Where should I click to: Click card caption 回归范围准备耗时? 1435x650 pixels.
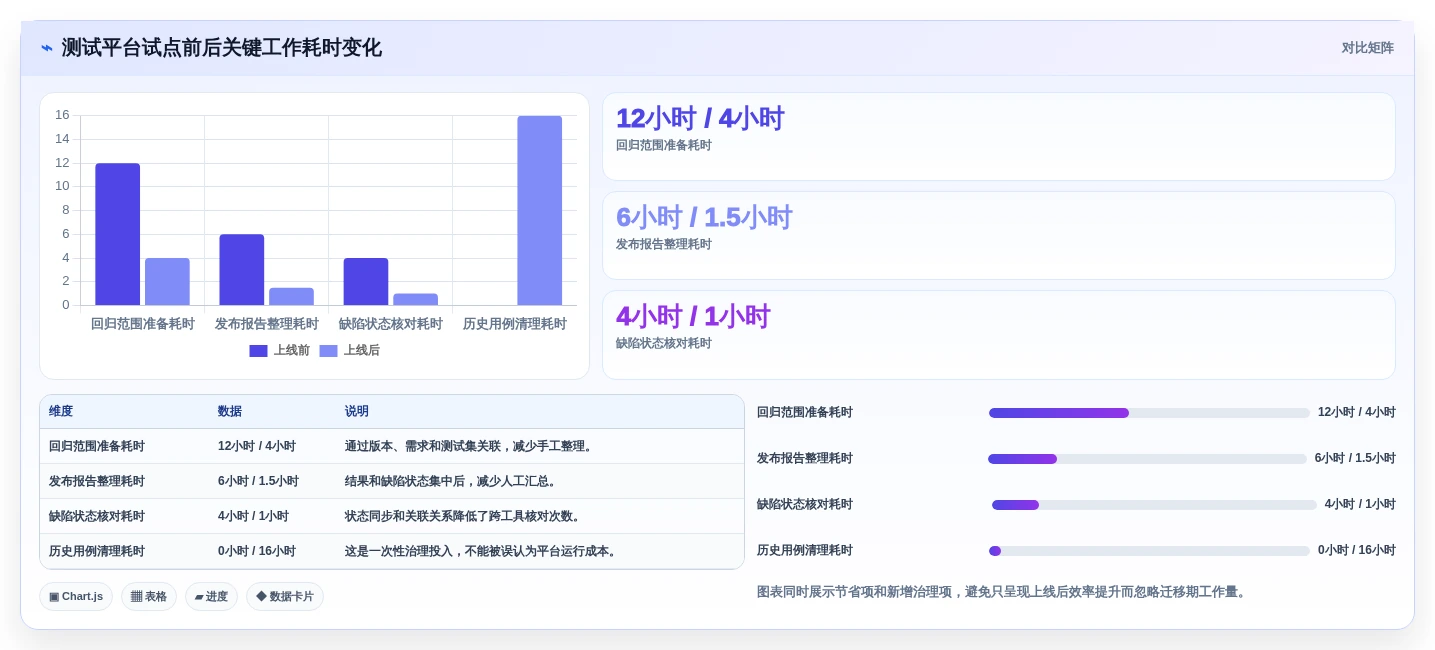coord(664,145)
